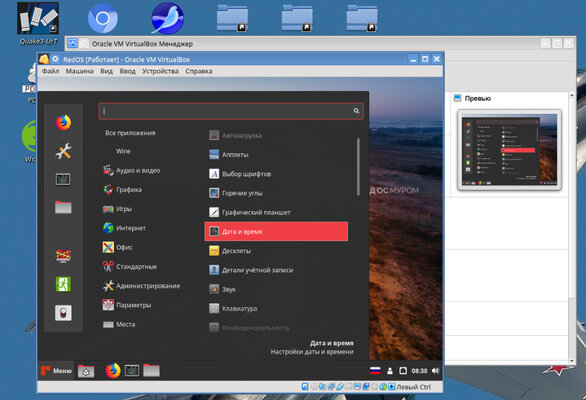Open the terminal icon in favorites sidebar
The image size is (586, 400).
pyautogui.click(x=63, y=179)
